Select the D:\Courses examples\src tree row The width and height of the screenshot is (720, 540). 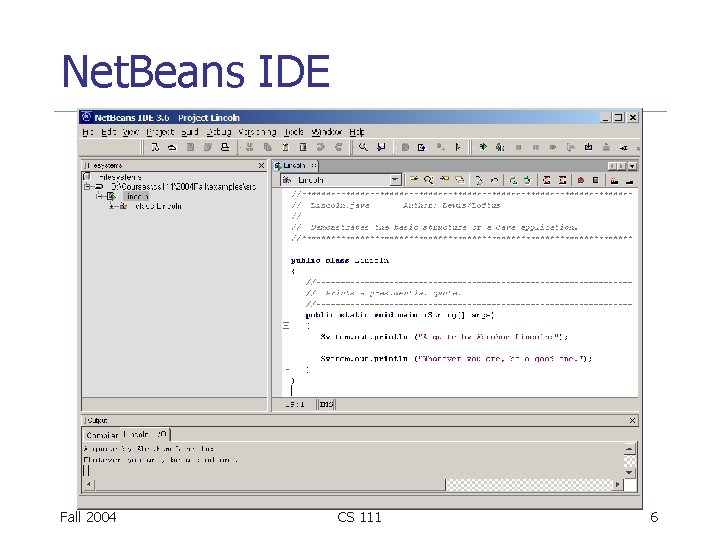point(170,187)
